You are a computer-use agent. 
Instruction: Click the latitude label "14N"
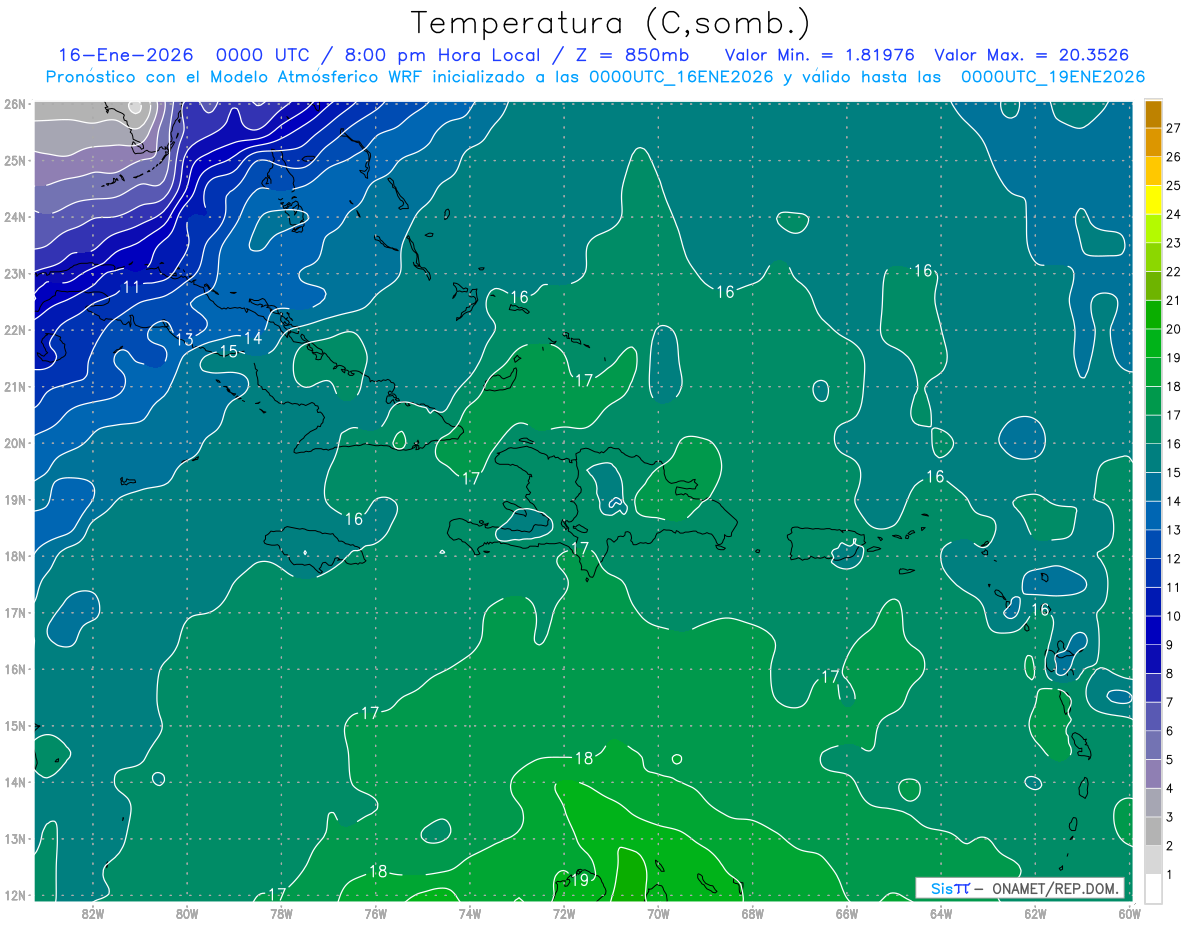tap(14, 782)
